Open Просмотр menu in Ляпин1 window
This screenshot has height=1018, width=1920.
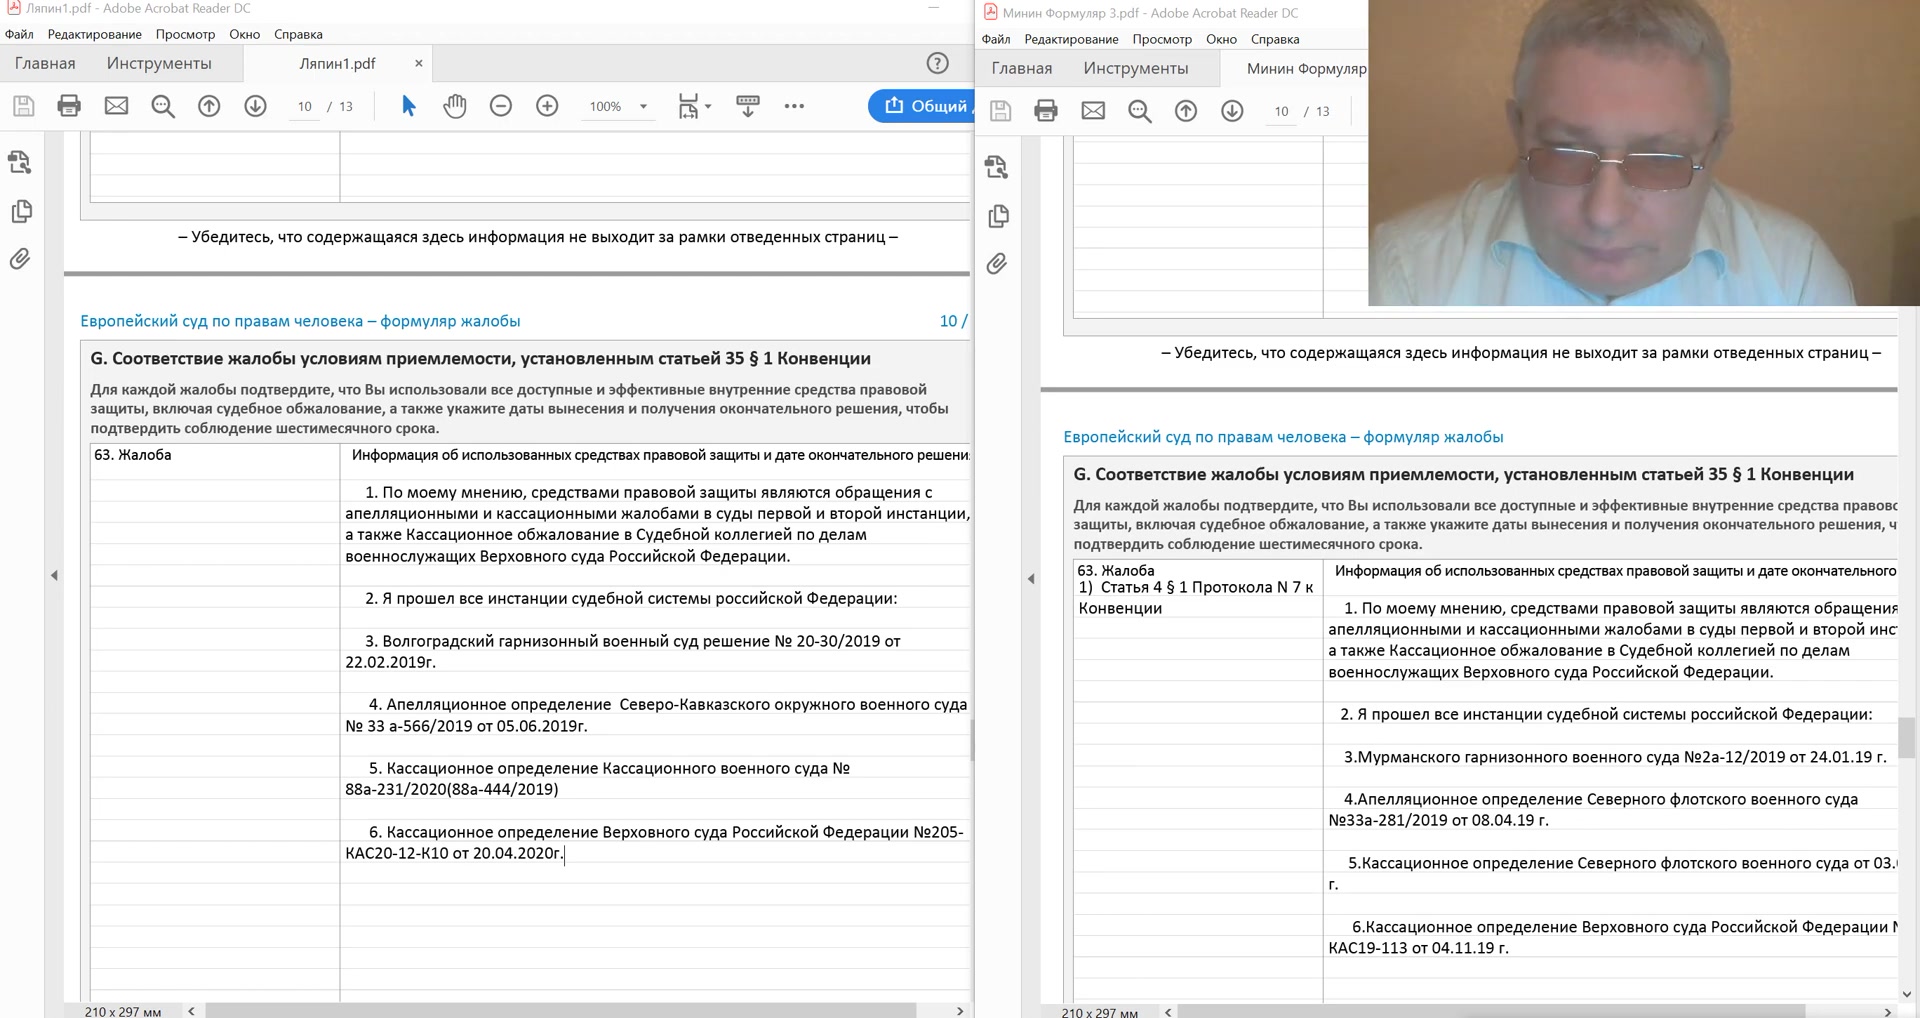pyautogui.click(x=185, y=34)
